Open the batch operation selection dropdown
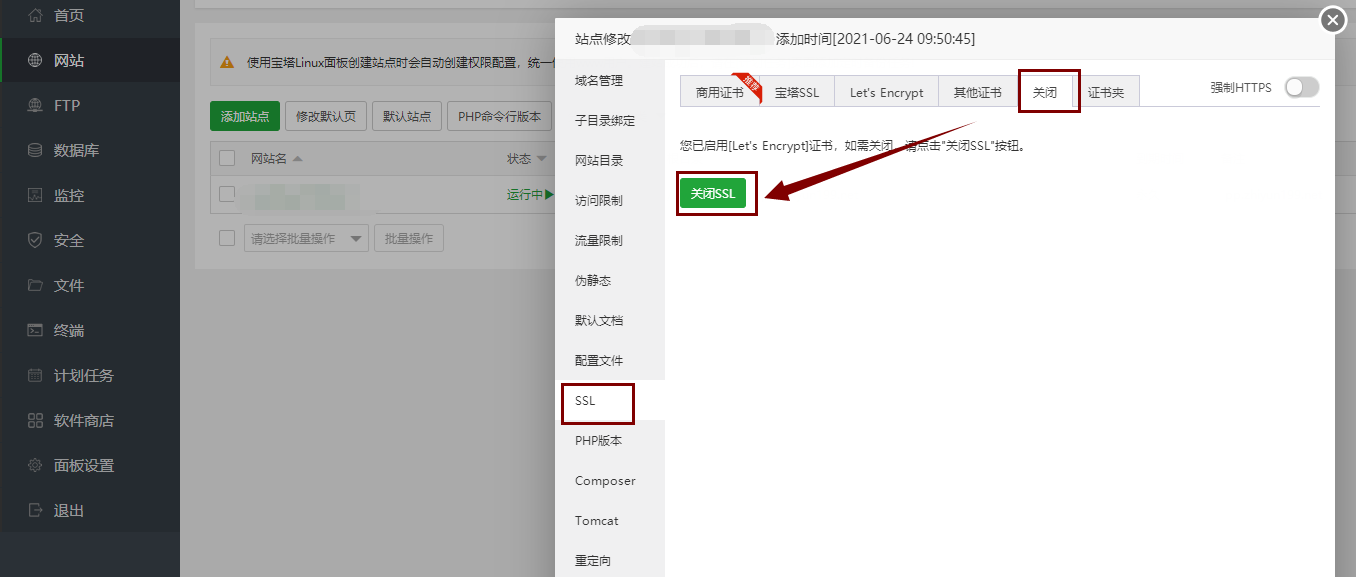This screenshot has width=1356, height=577. (306, 238)
